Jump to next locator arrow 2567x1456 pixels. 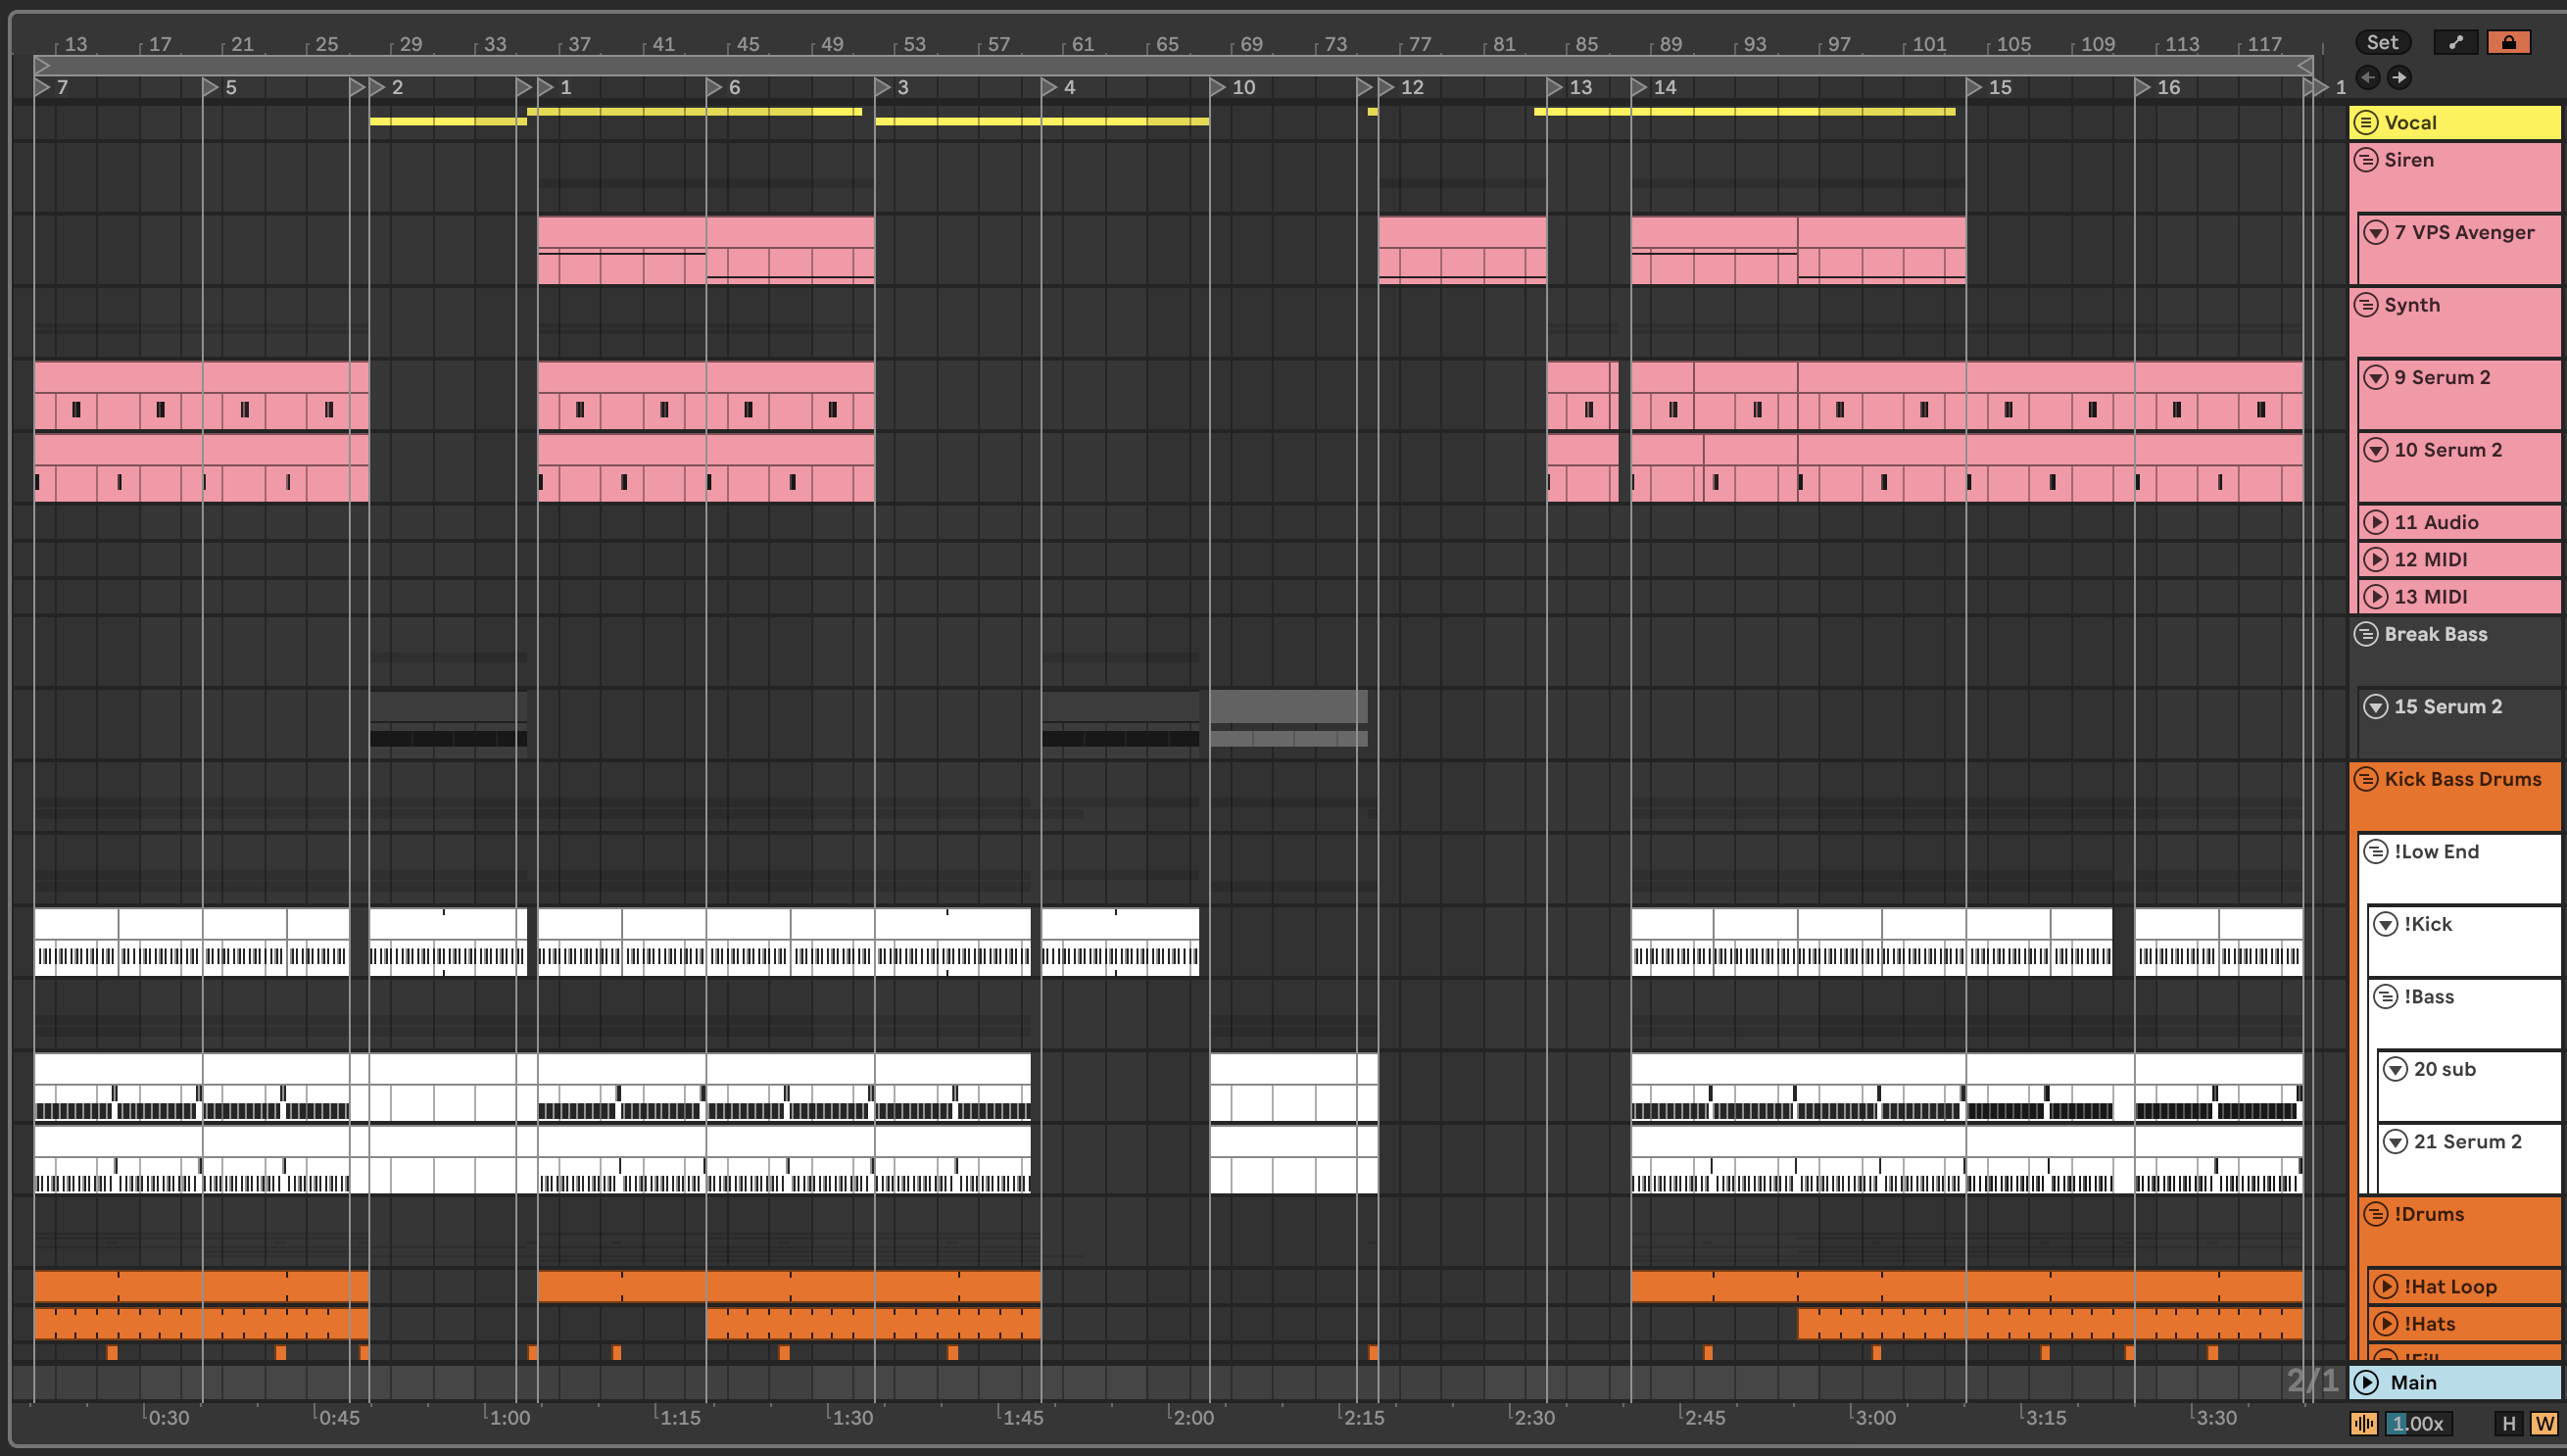2399,77
